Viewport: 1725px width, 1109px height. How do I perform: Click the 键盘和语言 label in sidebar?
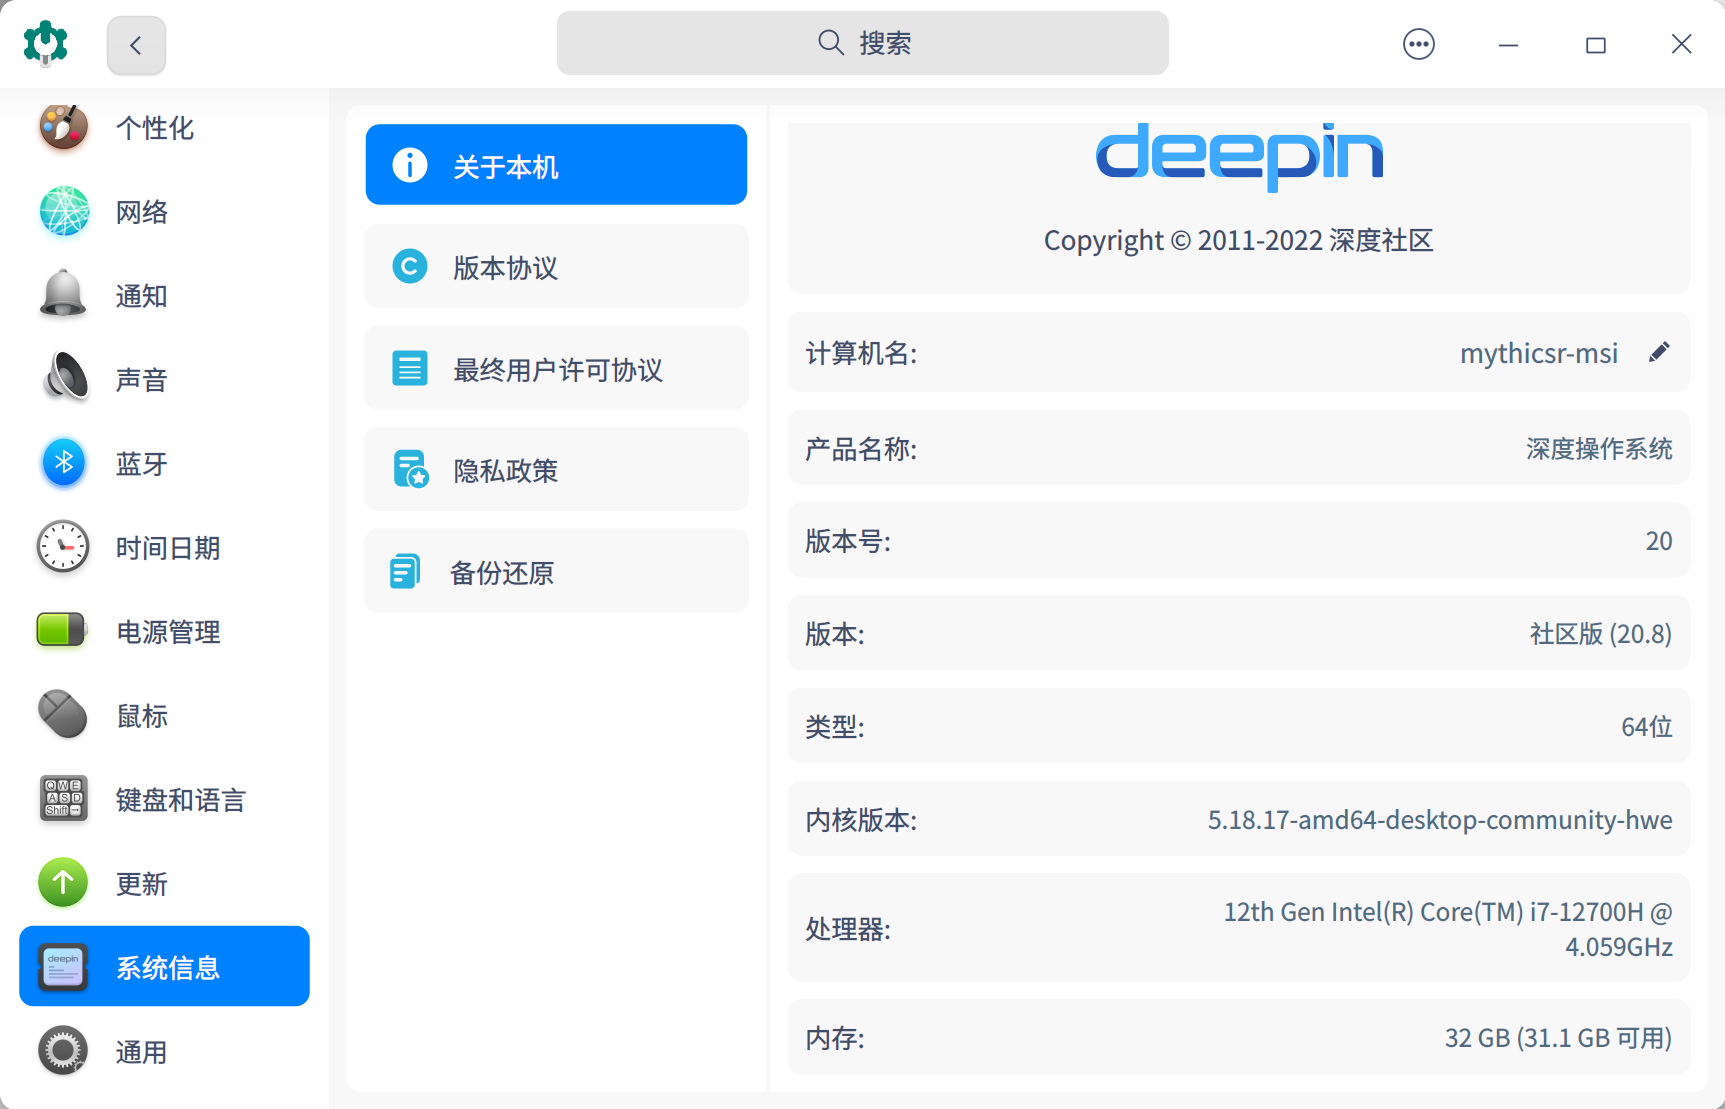[181, 800]
